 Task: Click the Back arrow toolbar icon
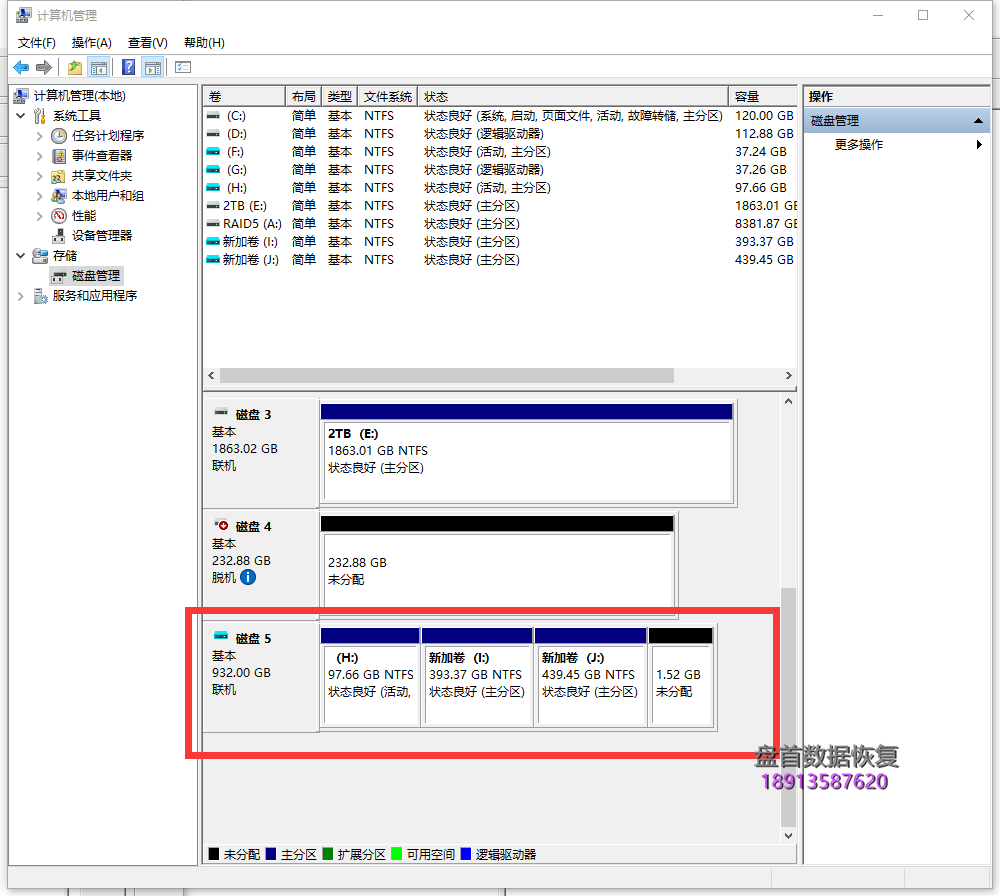tap(21, 67)
